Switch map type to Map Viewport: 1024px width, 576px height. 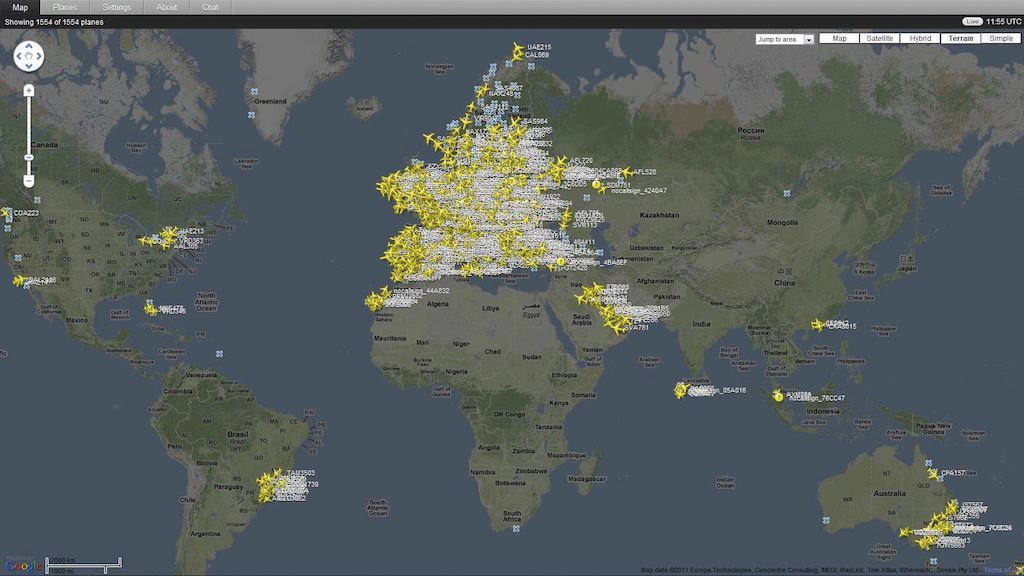coord(839,39)
